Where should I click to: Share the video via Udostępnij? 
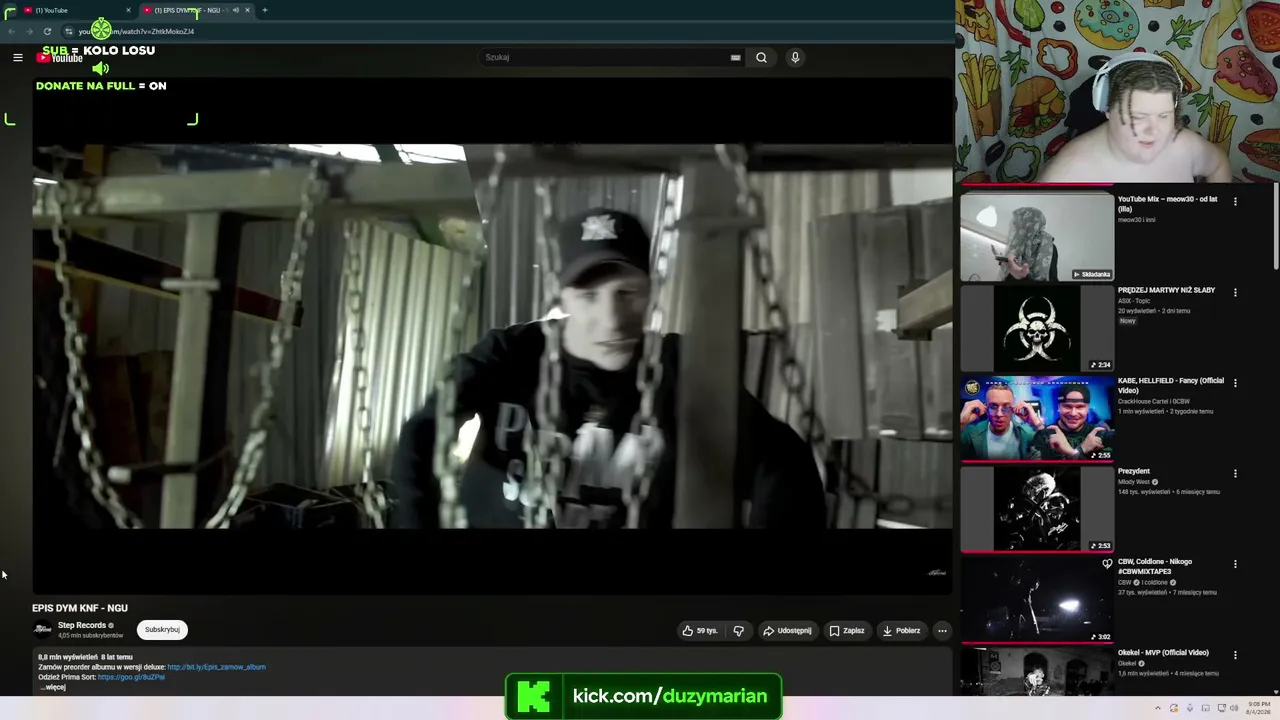(x=787, y=631)
